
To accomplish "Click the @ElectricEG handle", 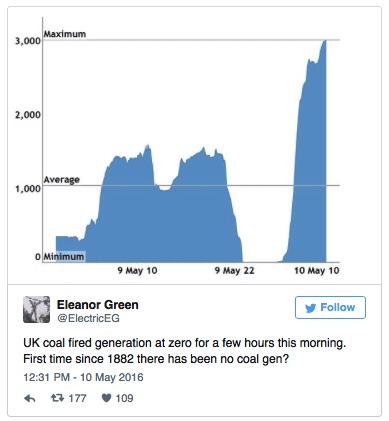I will click(88, 318).
